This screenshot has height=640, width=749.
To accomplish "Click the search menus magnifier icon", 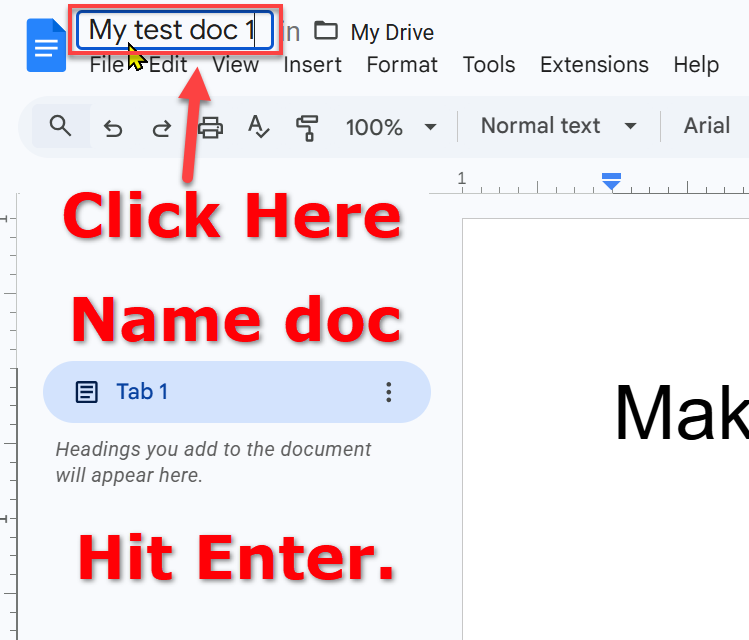I will tap(60, 126).
